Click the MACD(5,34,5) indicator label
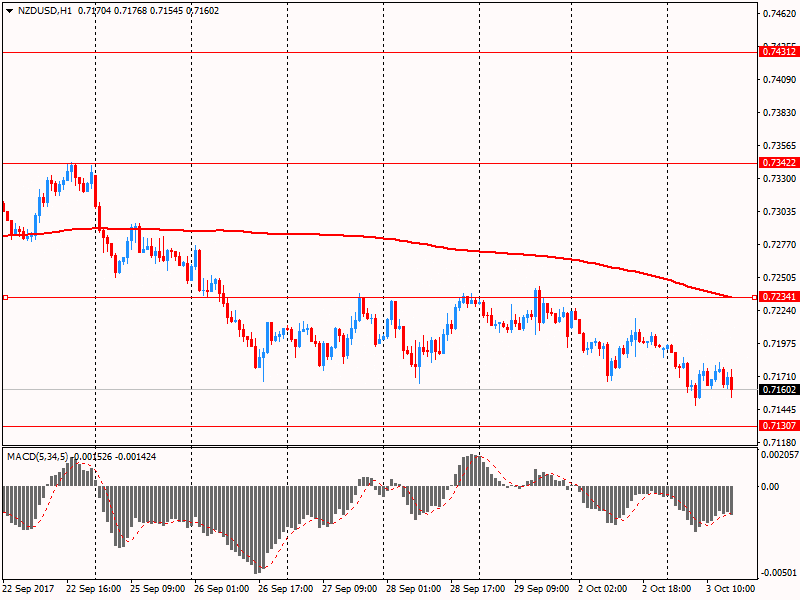 (37, 457)
